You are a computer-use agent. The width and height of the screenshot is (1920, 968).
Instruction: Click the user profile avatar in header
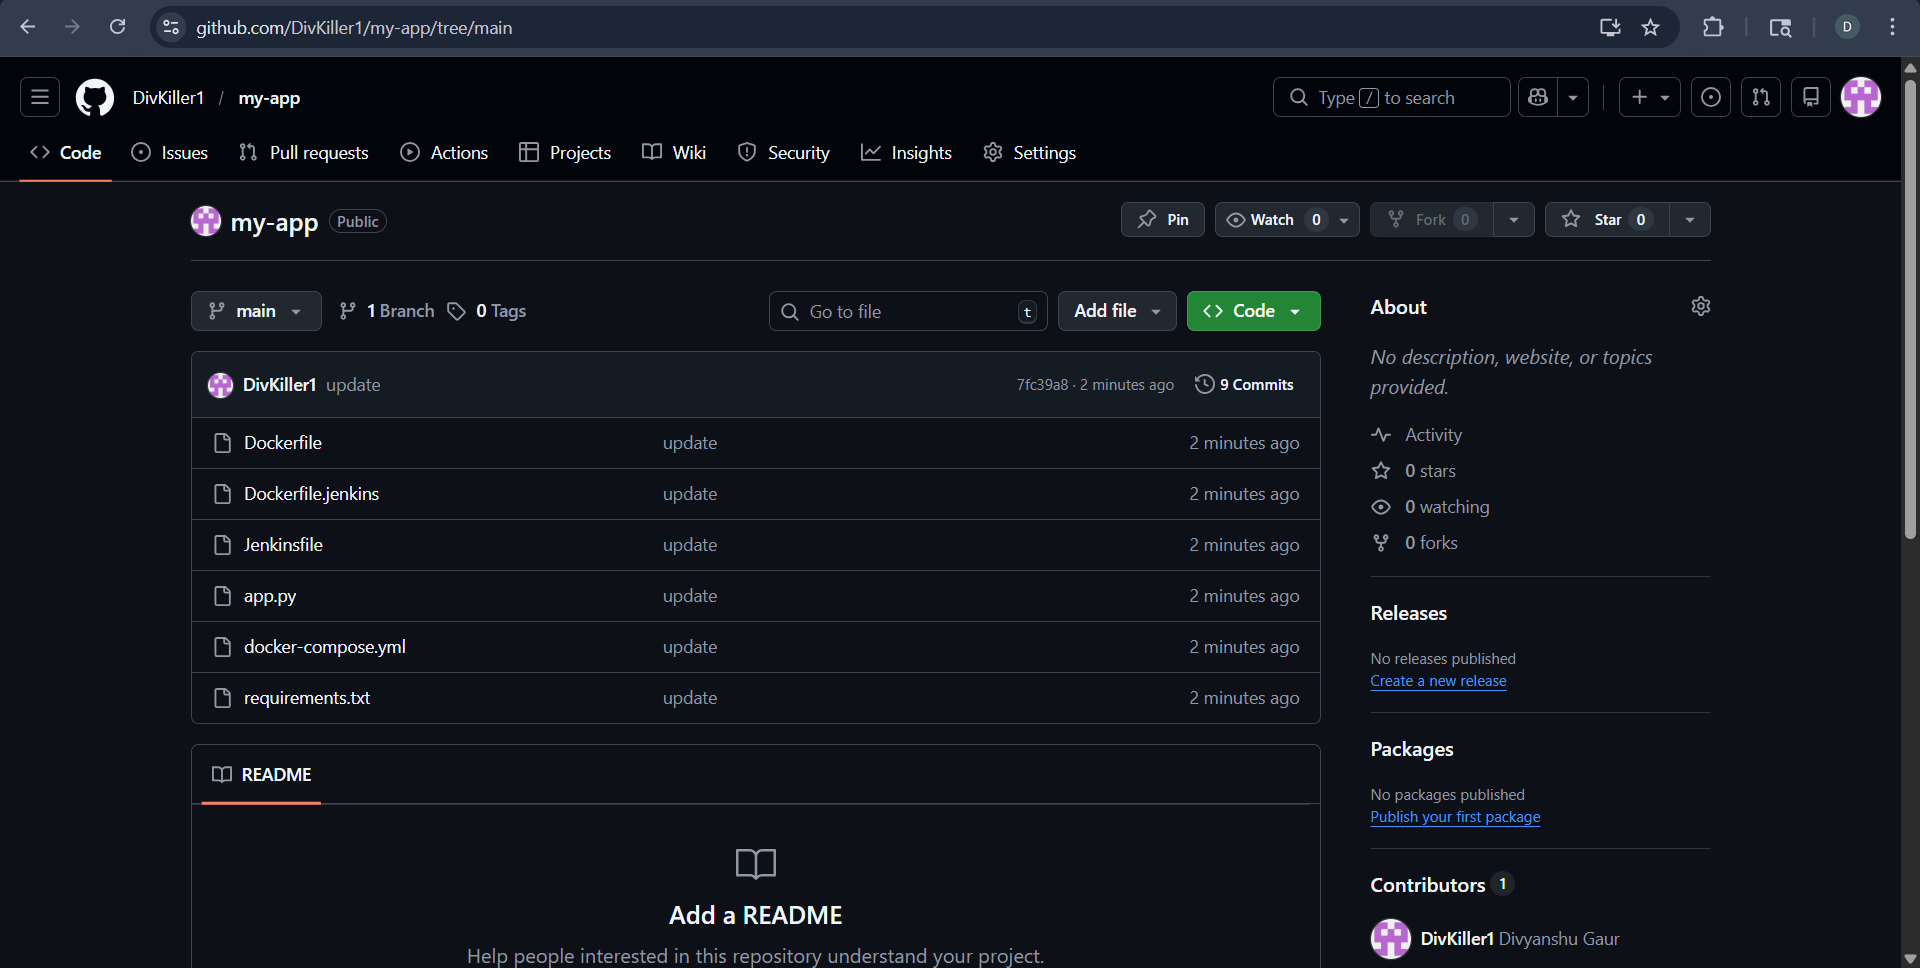[1861, 98]
